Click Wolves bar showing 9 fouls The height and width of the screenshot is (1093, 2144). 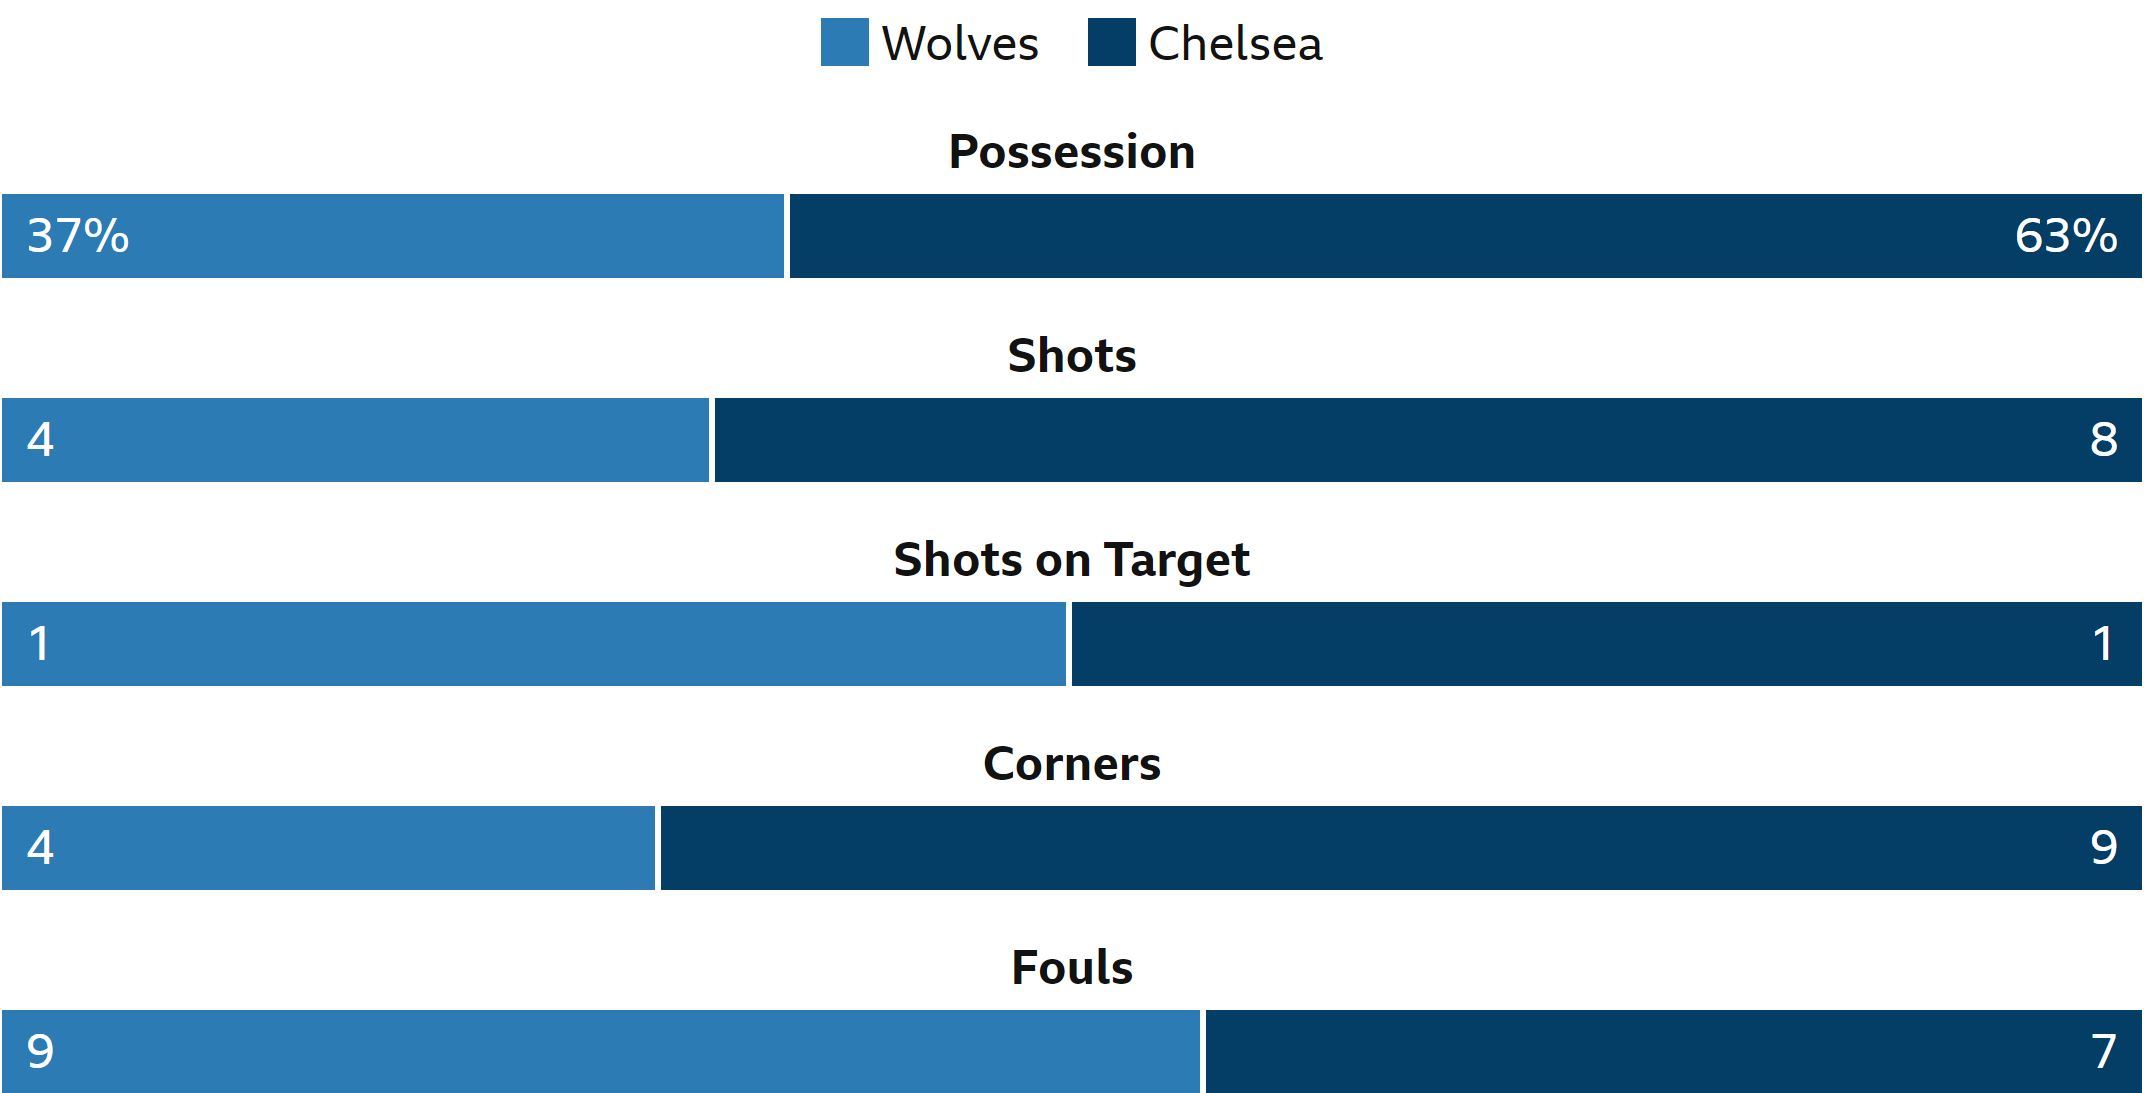click(601, 1051)
